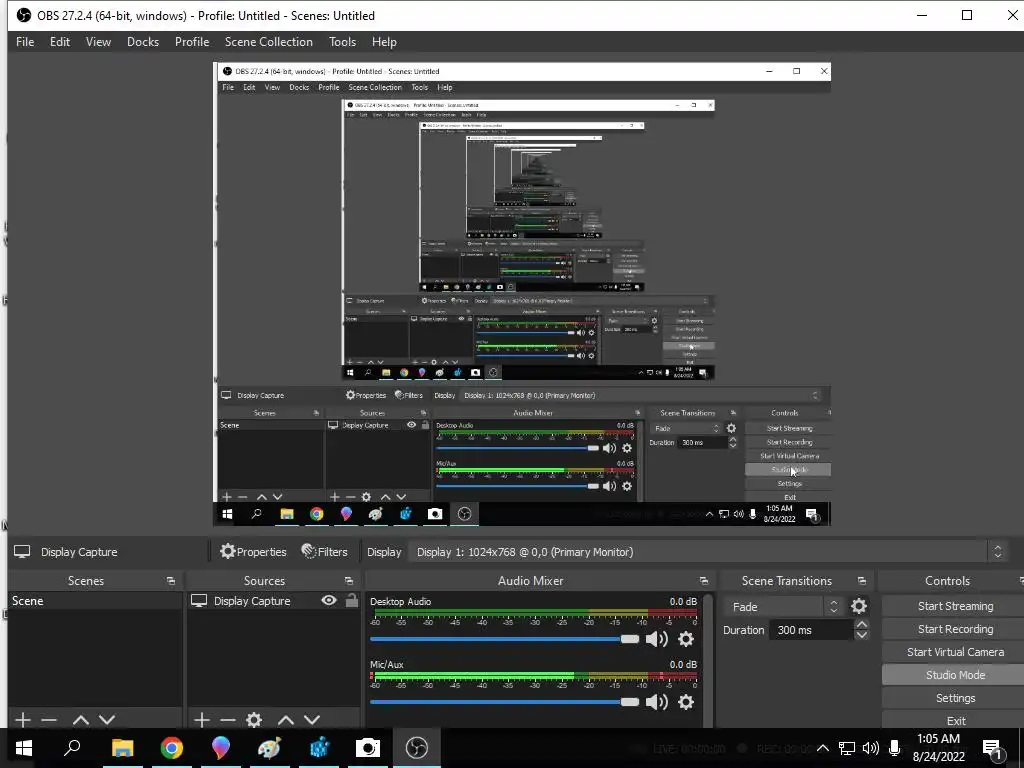Open Mic/Aux settings gear
1024x768 pixels.
[x=686, y=702]
